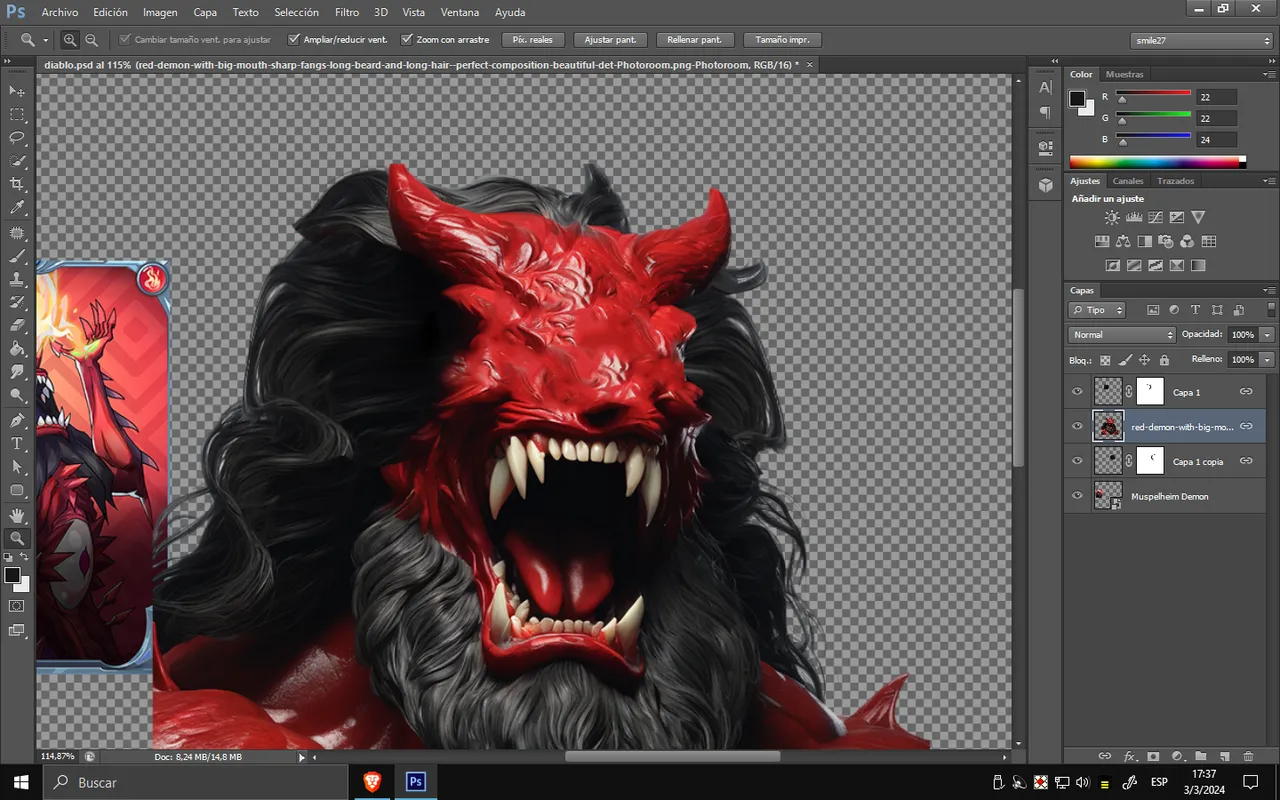The width and height of the screenshot is (1280, 800).
Task: Select the Horizontal Type tool
Action: (17, 443)
